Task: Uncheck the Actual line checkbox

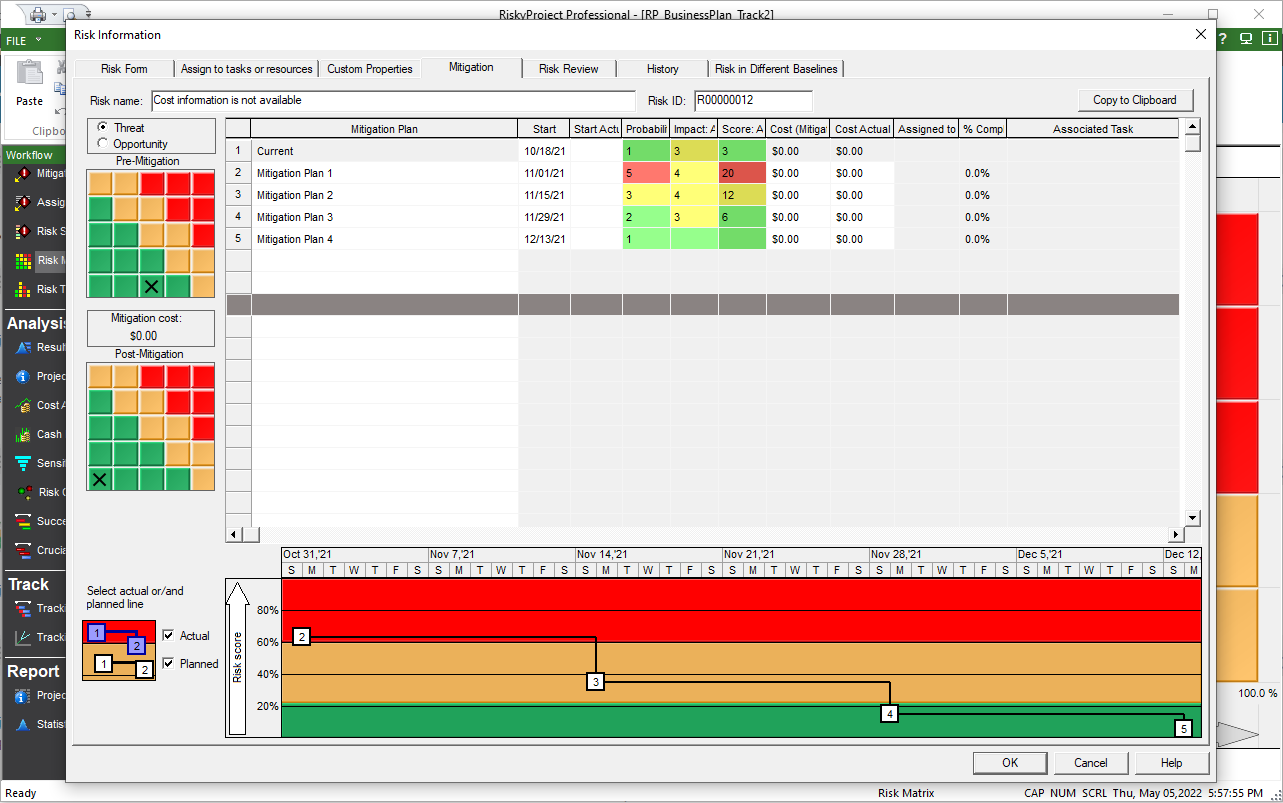Action: pyautogui.click(x=168, y=636)
